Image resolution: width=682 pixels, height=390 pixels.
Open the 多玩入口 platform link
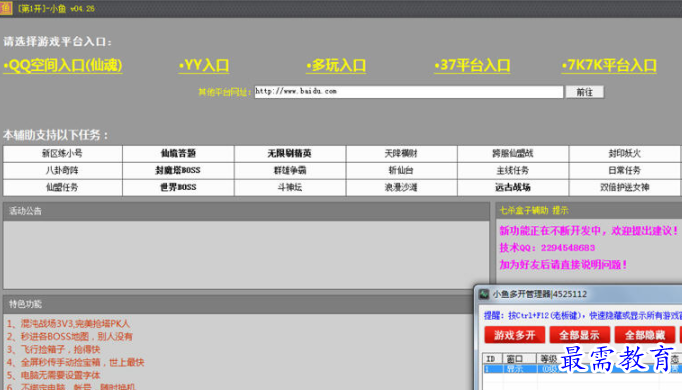pyautogui.click(x=336, y=65)
